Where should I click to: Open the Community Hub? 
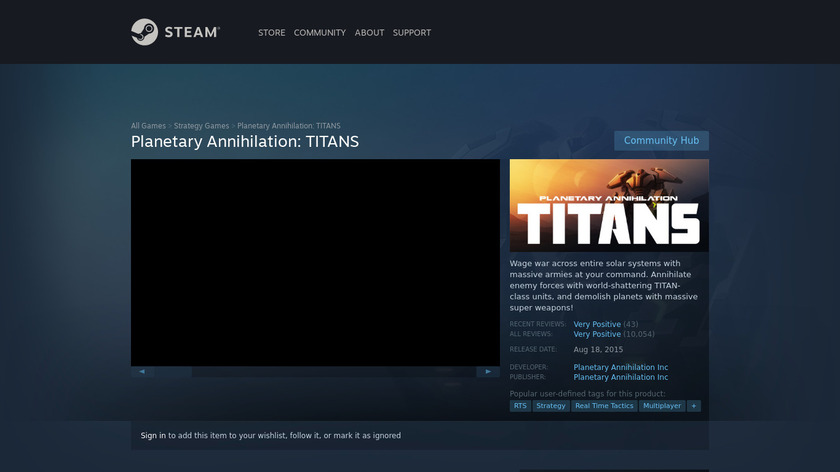pos(661,141)
